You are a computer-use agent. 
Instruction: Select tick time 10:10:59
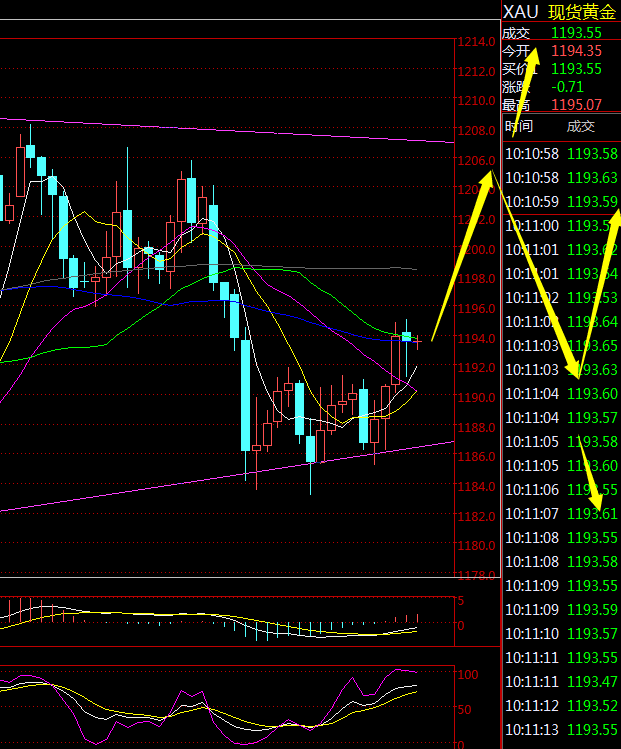pyautogui.click(x=532, y=202)
